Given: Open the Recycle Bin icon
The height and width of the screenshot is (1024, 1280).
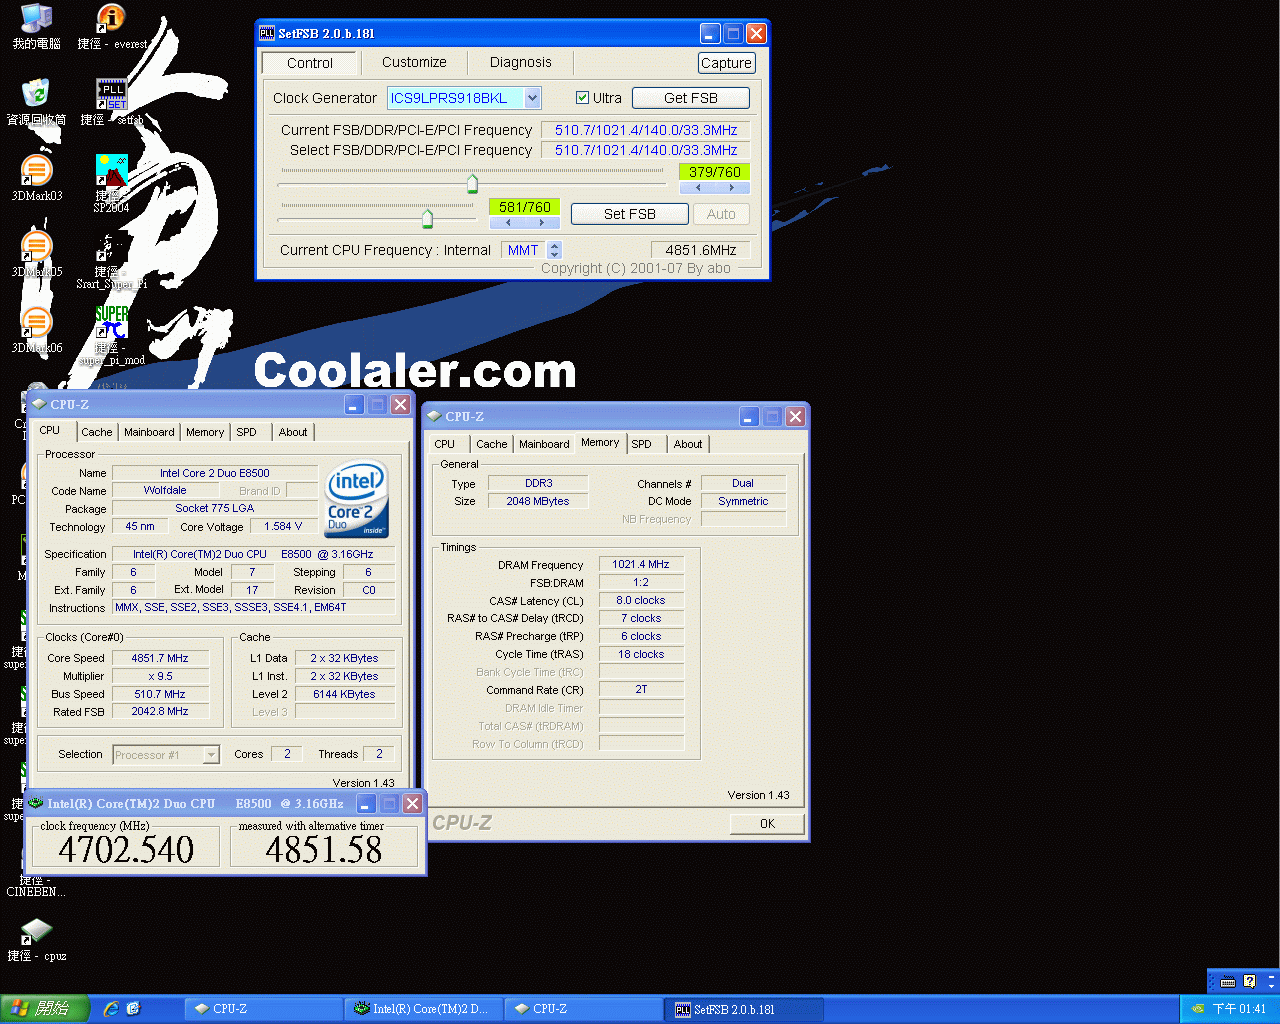Looking at the screenshot, I should [37, 96].
